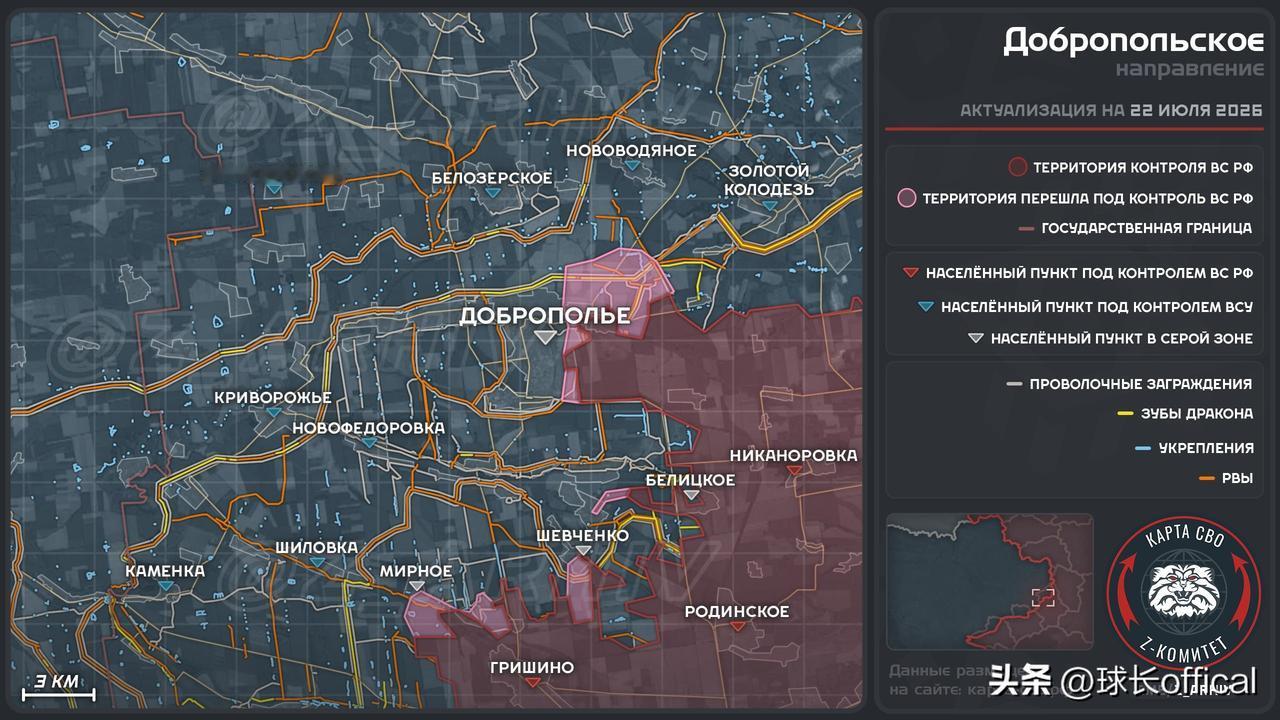Click the grey dash for проволочные заграждения

(x=1014, y=384)
